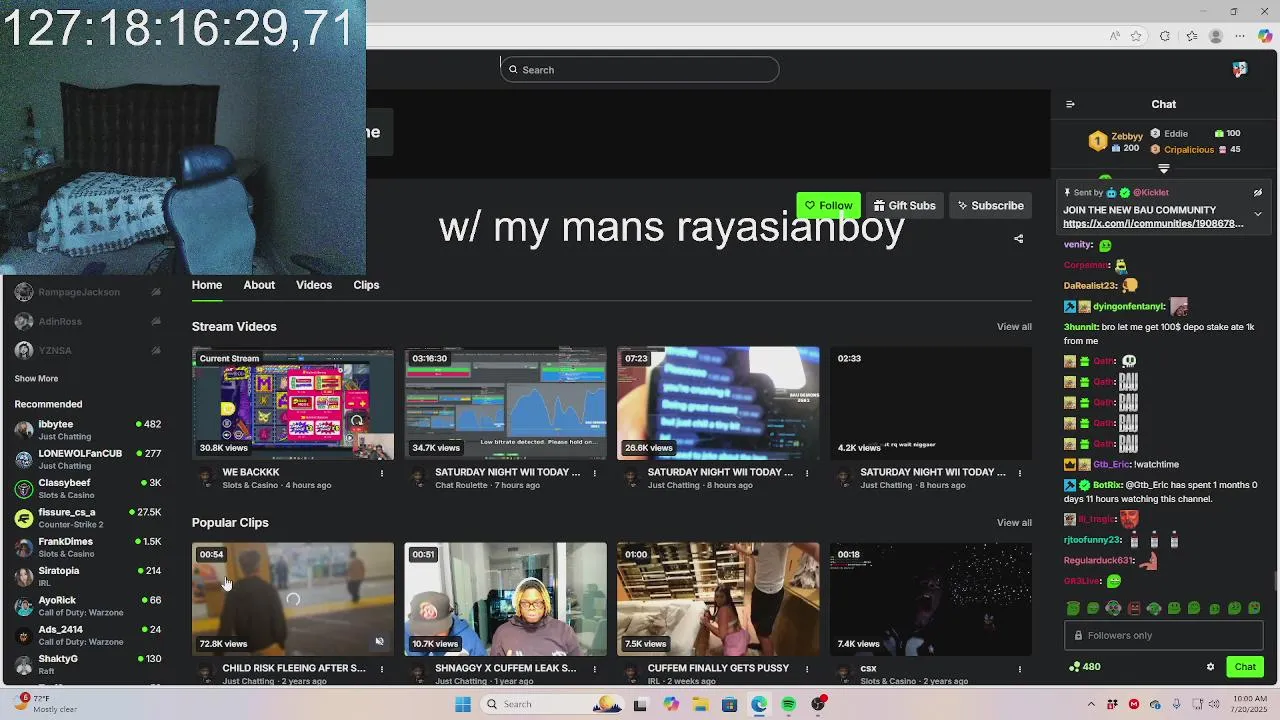The width and height of the screenshot is (1280, 720).
Task: Open weather widget showing 72°F
Action: coord(46,703)
